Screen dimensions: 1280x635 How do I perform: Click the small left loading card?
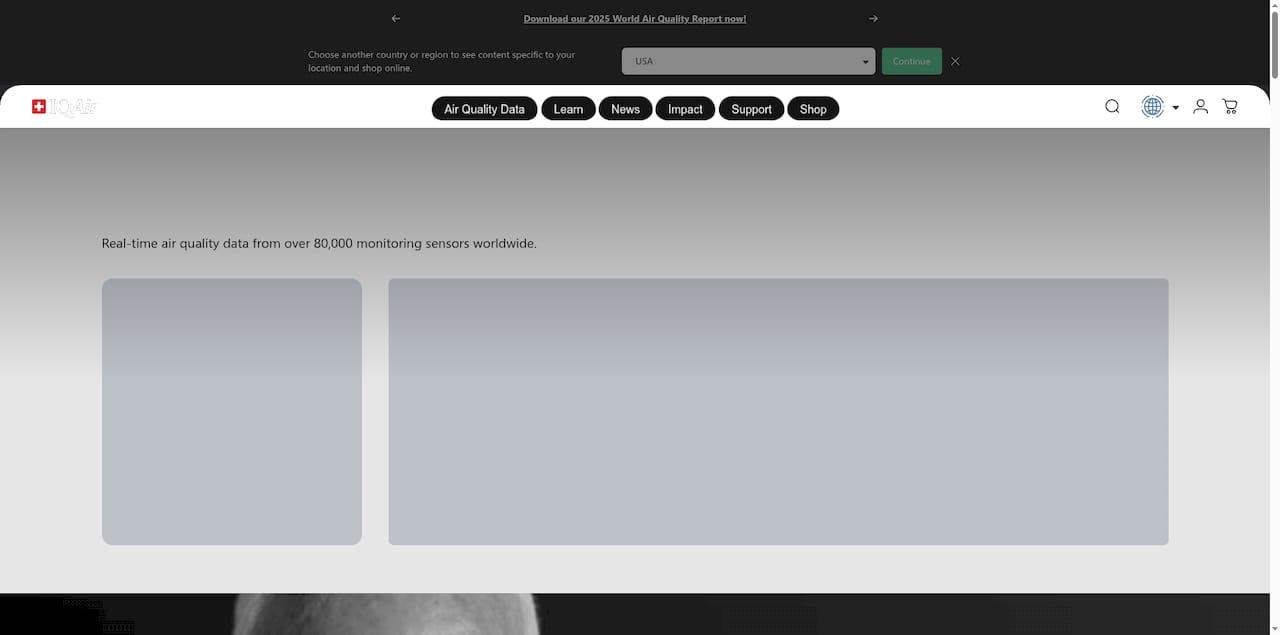(x=232, y=412)
